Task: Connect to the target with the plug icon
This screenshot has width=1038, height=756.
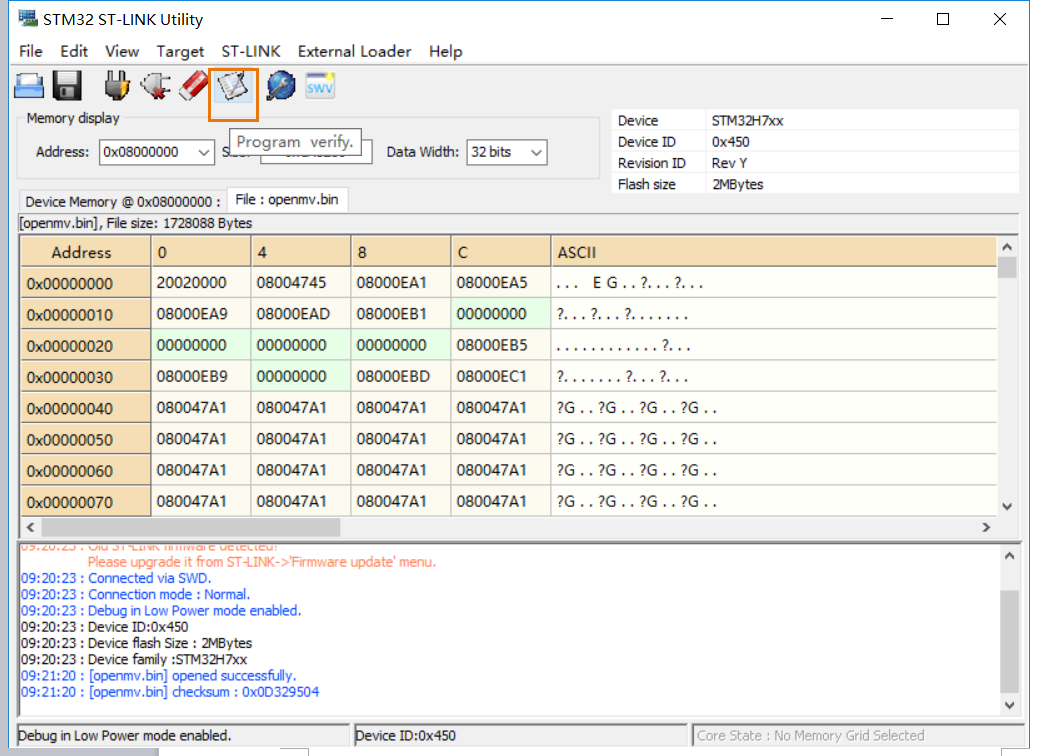Action: coord(117,86)
